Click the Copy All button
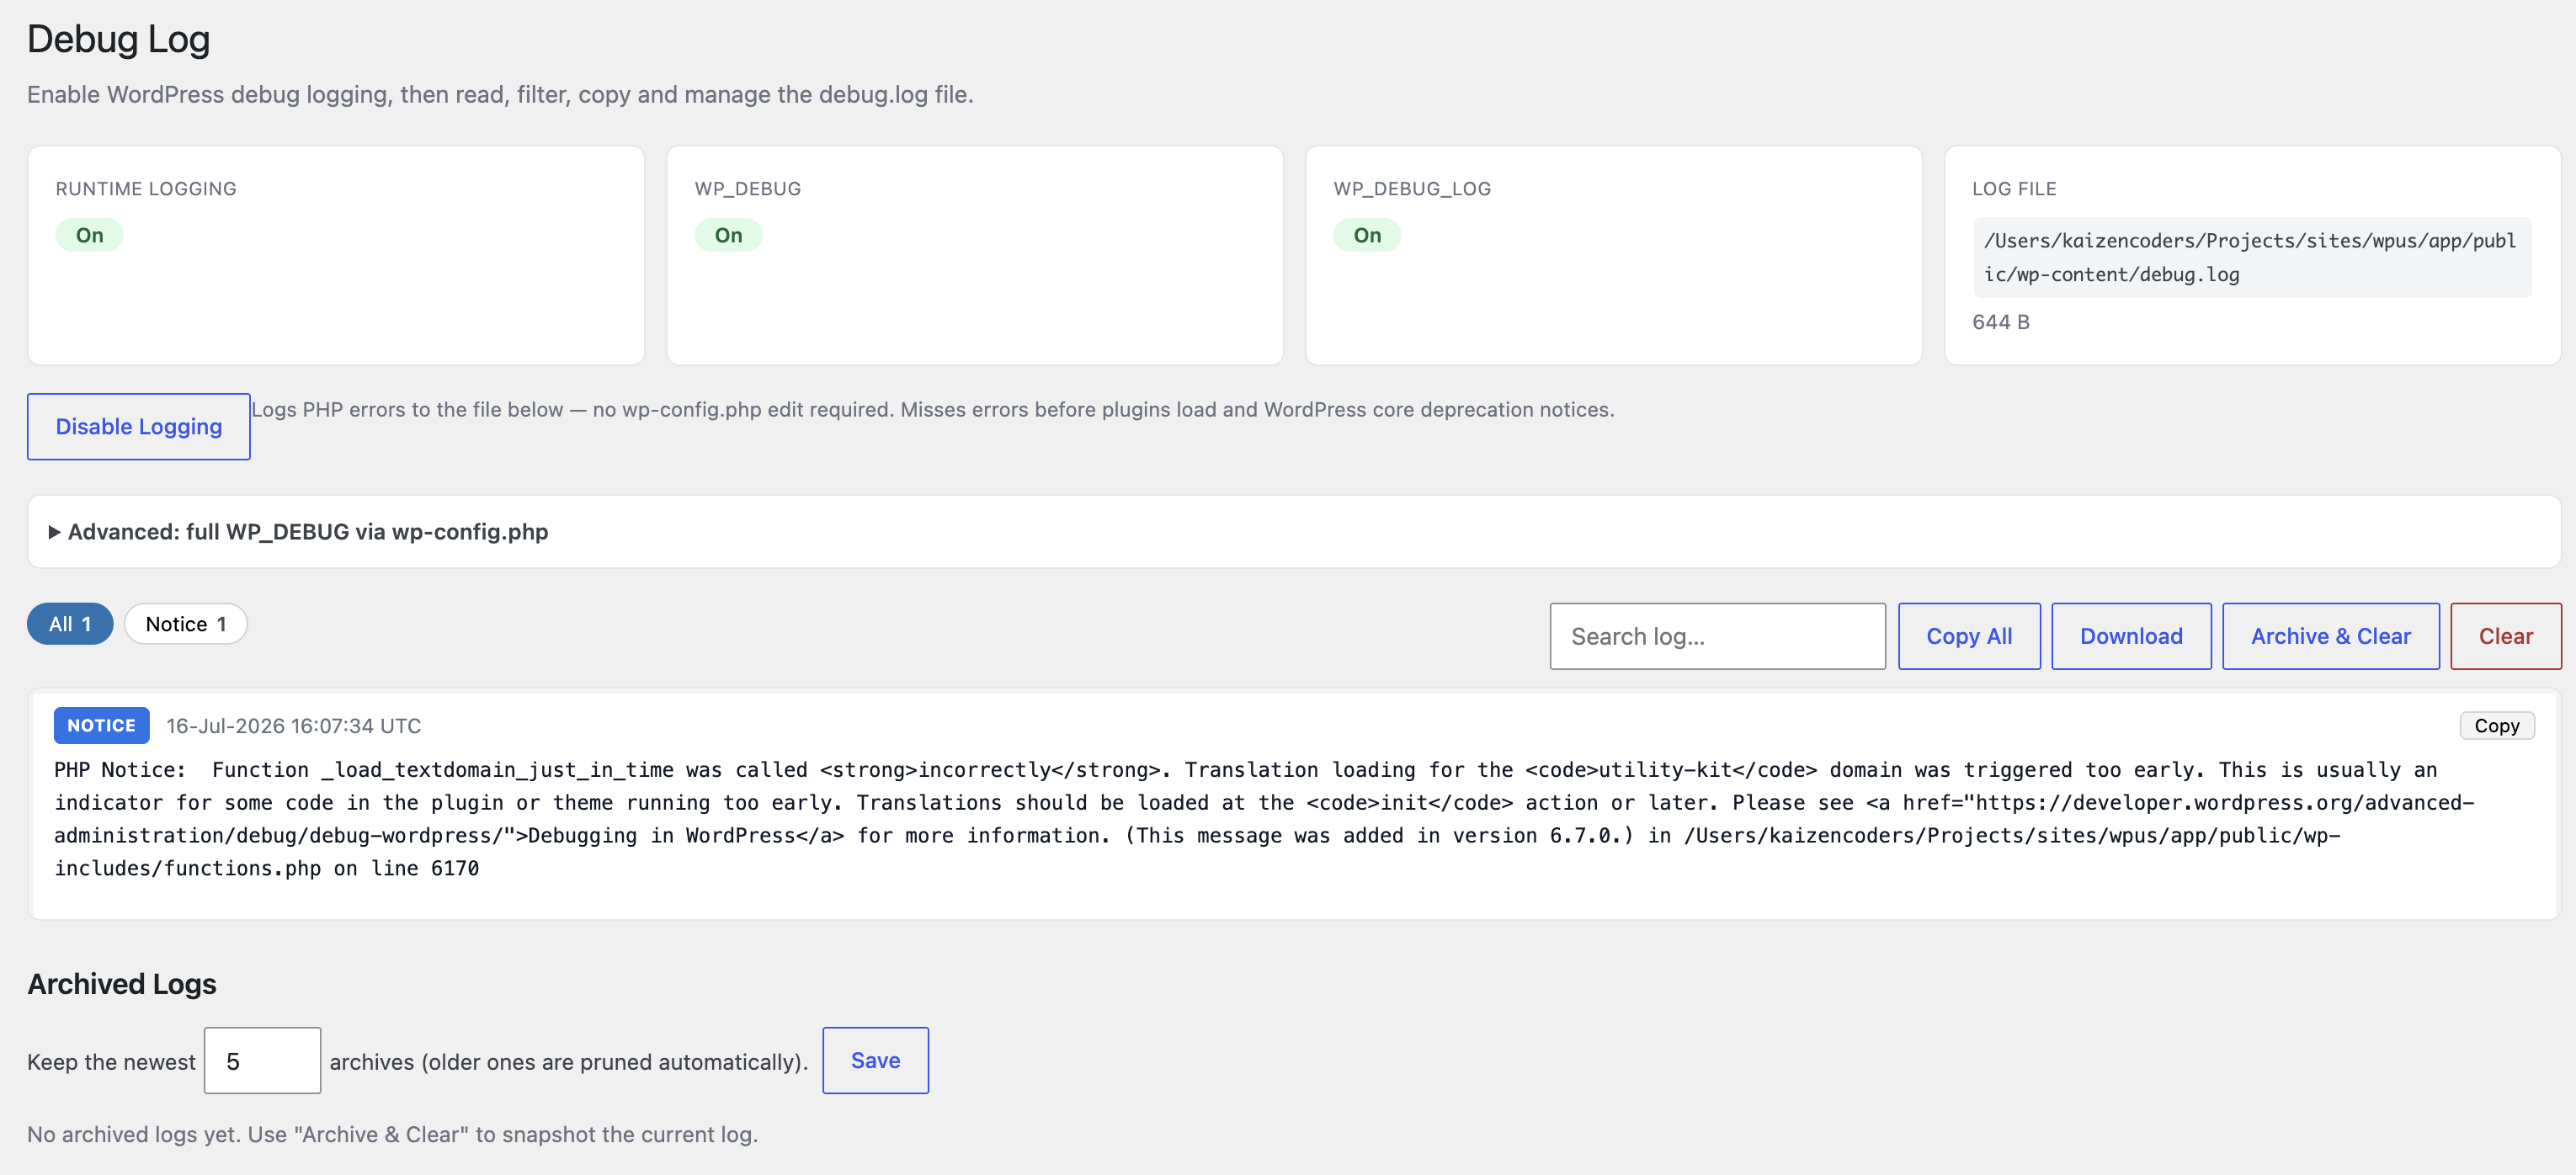 pyautogui.click(x=1968, y=636)
